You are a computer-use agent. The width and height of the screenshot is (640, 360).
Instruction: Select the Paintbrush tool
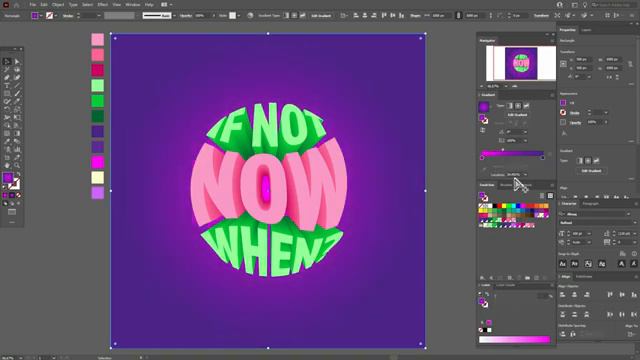coord(17,93)
